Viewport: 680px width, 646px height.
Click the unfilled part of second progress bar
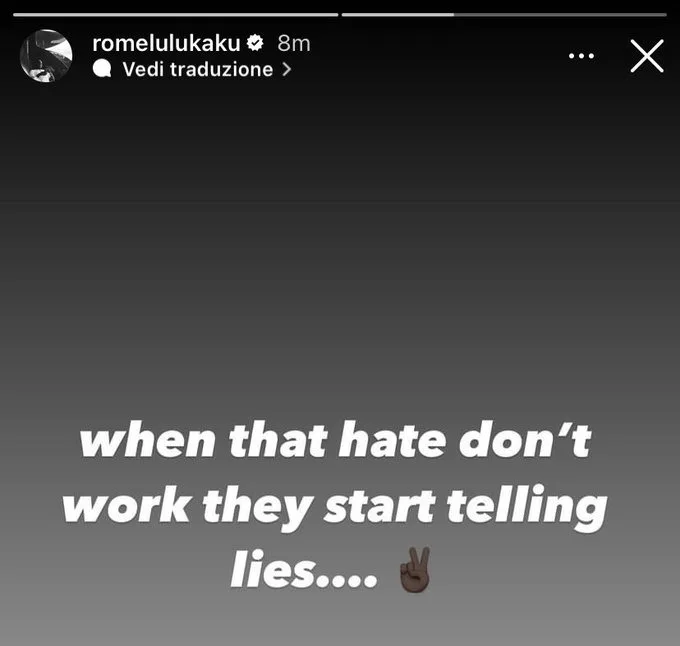(x=560, y=15)
